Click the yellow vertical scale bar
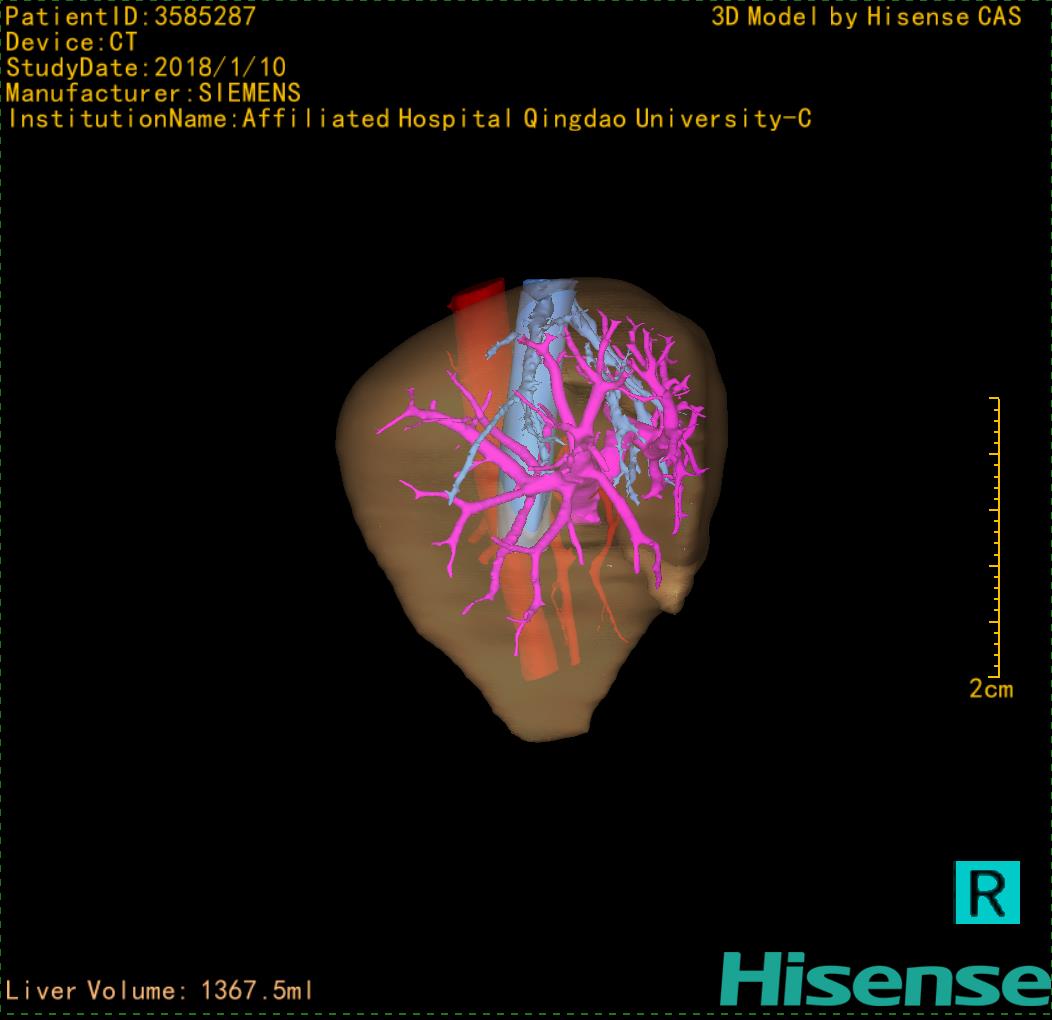This screenshot has height=1020, width=1052. pos(996,537)
